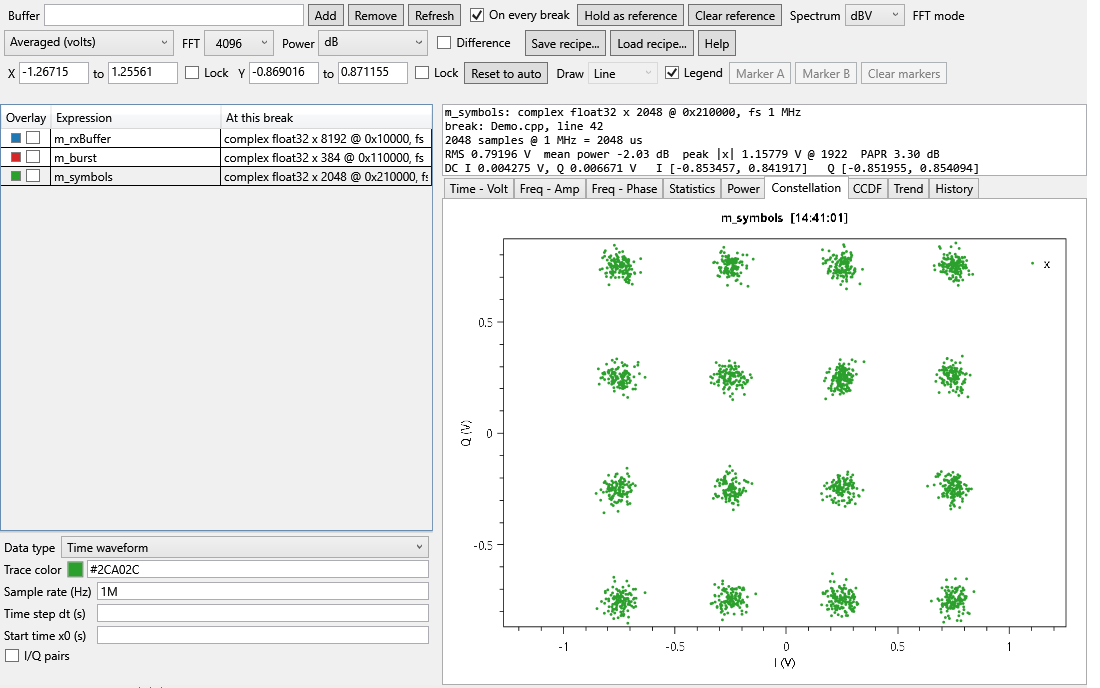This screenshot has height=688, width=1100.
Task: Switch to the CCDF tab
Action: pos(867,189)
